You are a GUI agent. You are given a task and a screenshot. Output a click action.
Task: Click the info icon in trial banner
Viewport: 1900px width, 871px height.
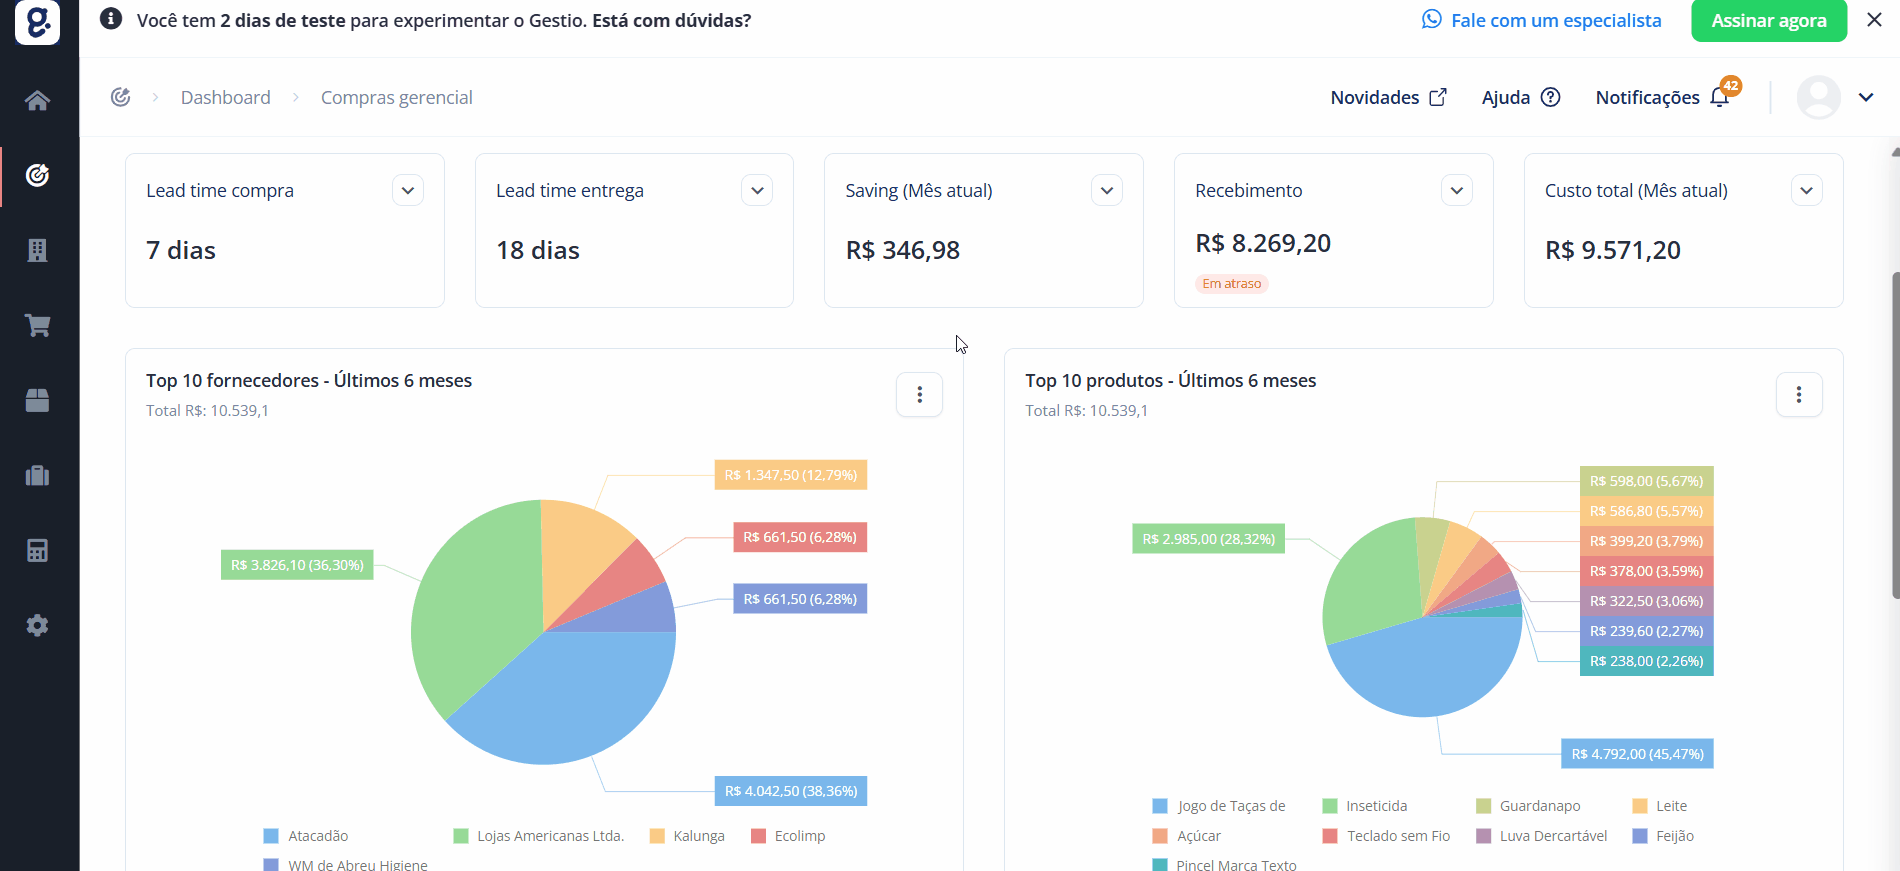[111, 19]
